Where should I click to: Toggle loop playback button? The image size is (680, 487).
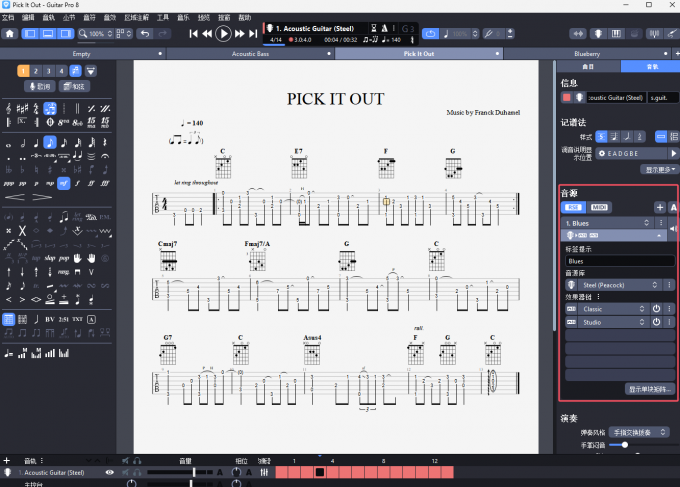pyautogui.click(x=430, y=33)
